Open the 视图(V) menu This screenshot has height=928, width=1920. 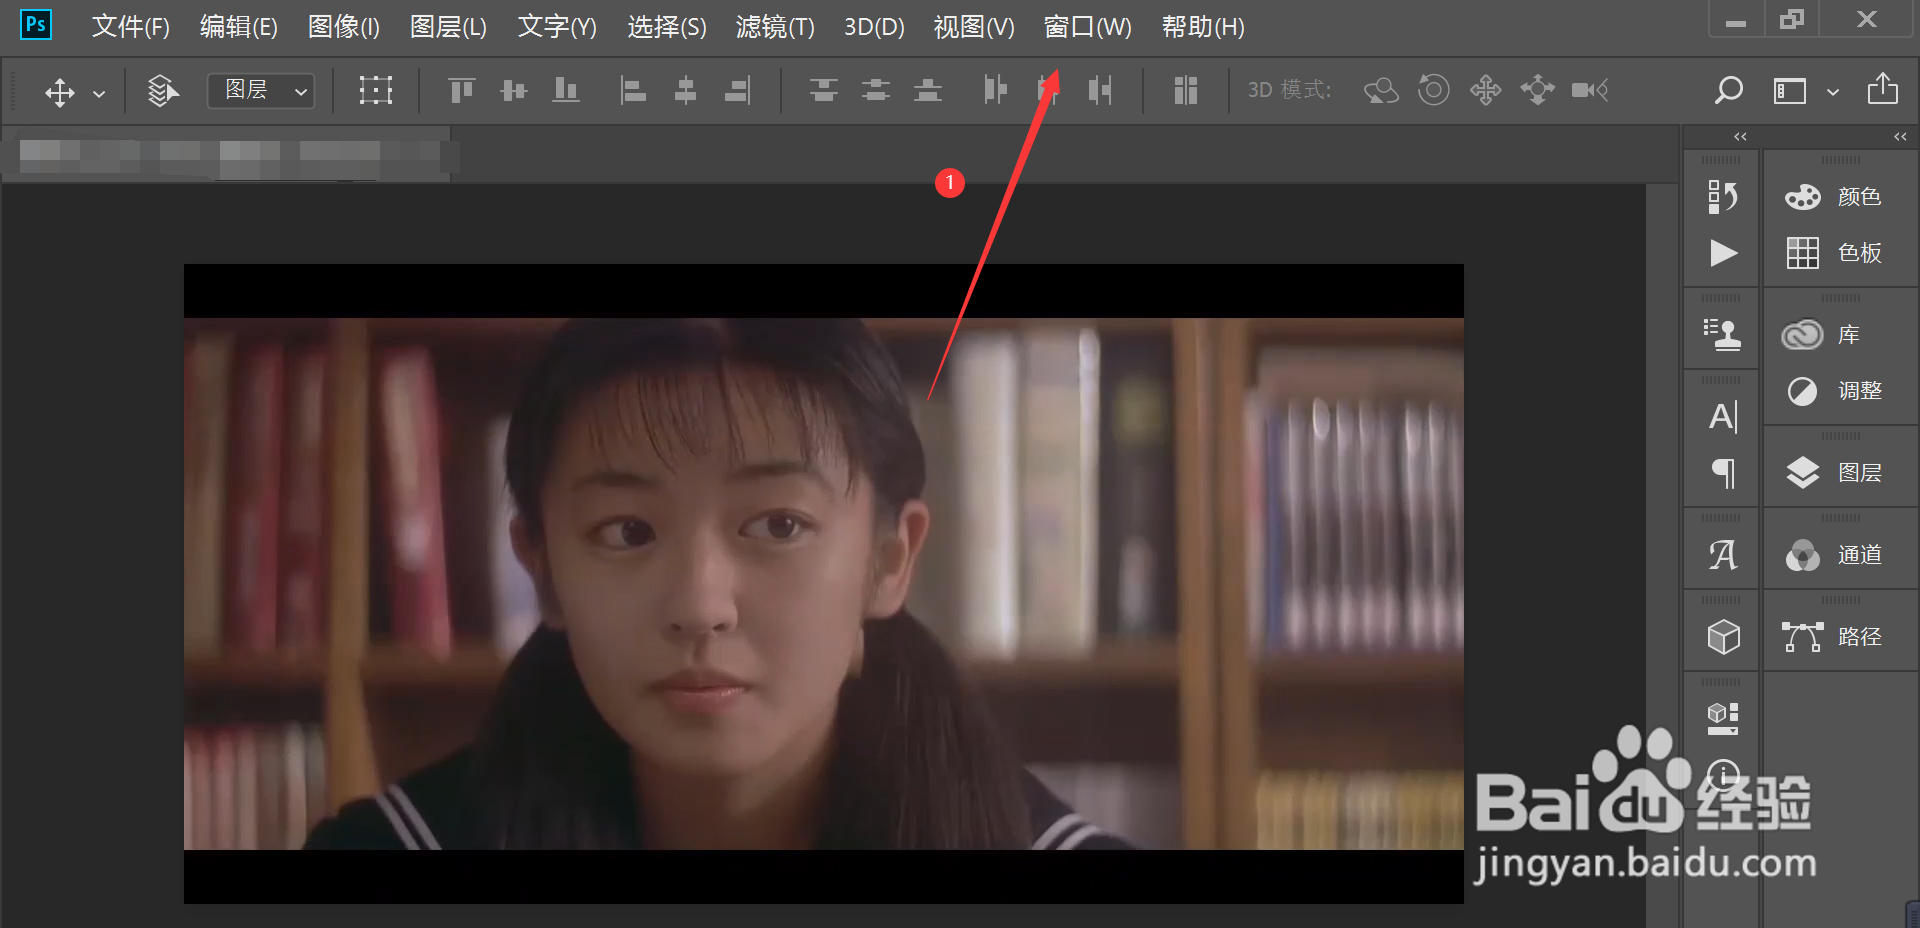[x=974, y=27]
